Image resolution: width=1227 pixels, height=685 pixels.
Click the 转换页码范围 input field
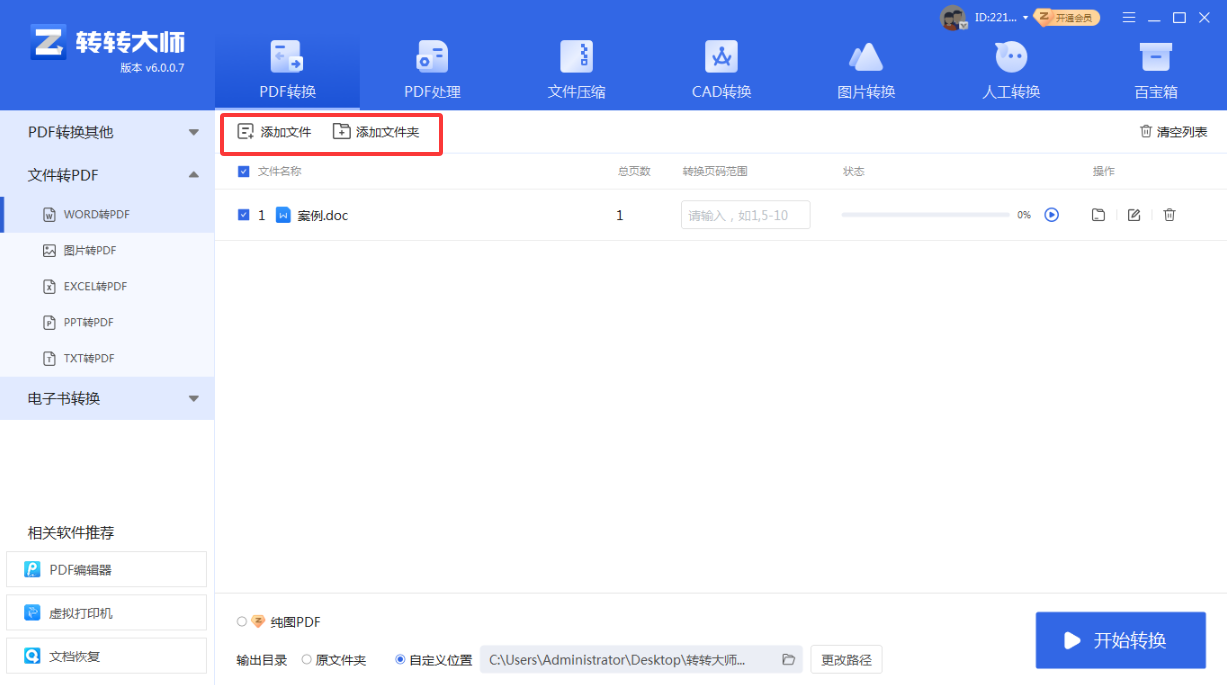click(x=746, y=215)
